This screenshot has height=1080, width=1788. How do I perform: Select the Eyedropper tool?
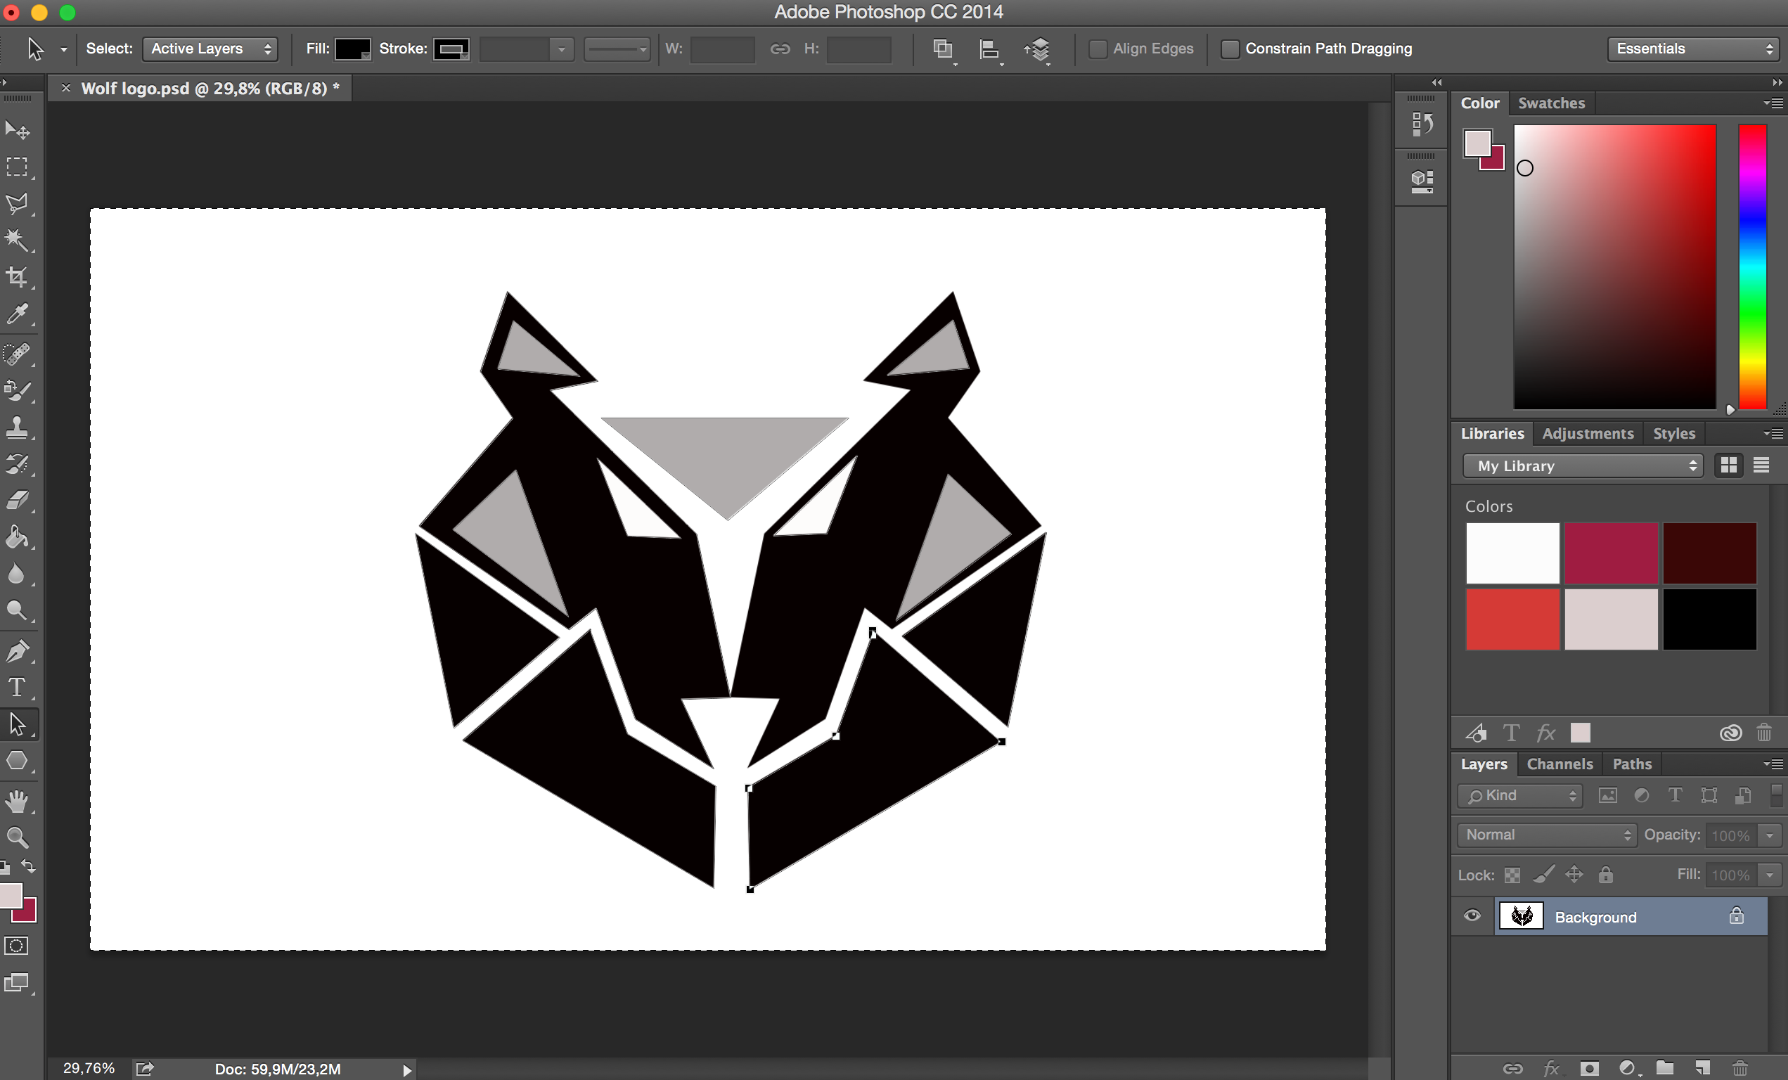(x=17, y=314)
